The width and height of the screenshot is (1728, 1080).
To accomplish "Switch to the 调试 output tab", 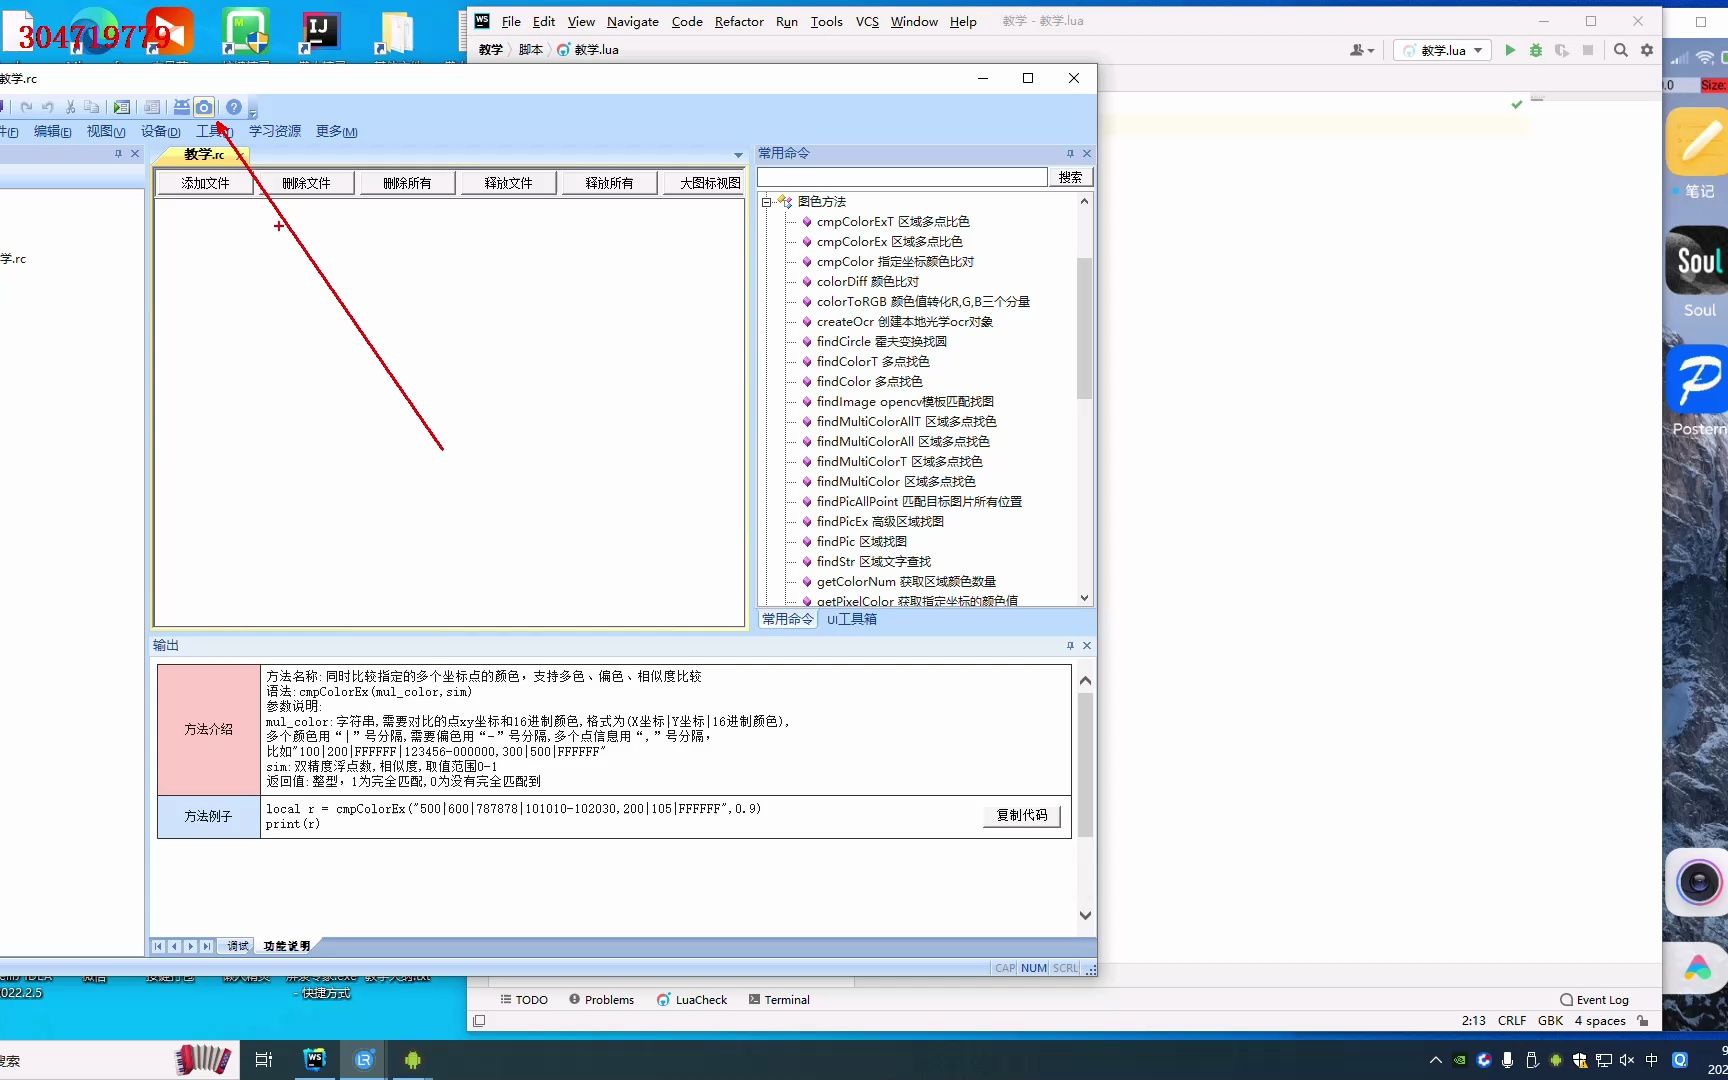I will [238, 946].
